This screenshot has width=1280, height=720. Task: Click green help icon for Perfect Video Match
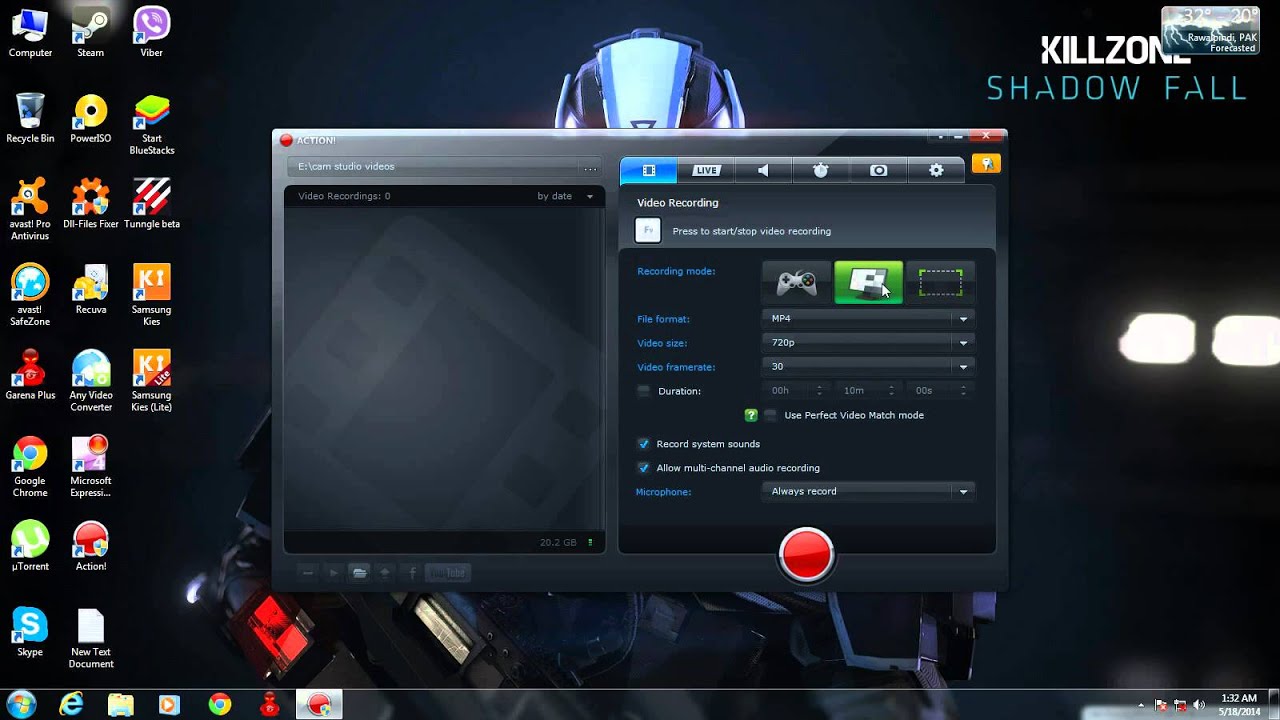(751, 415)
